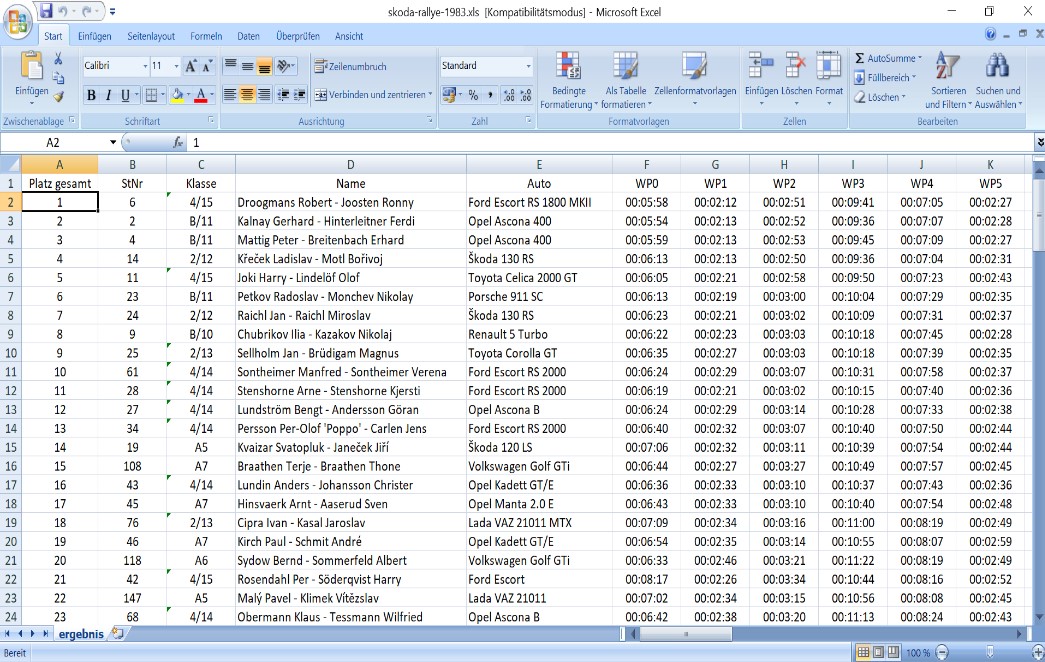Apply accounting number format
Viewport: 1045px width, 662px height.
tap(449, 95)
